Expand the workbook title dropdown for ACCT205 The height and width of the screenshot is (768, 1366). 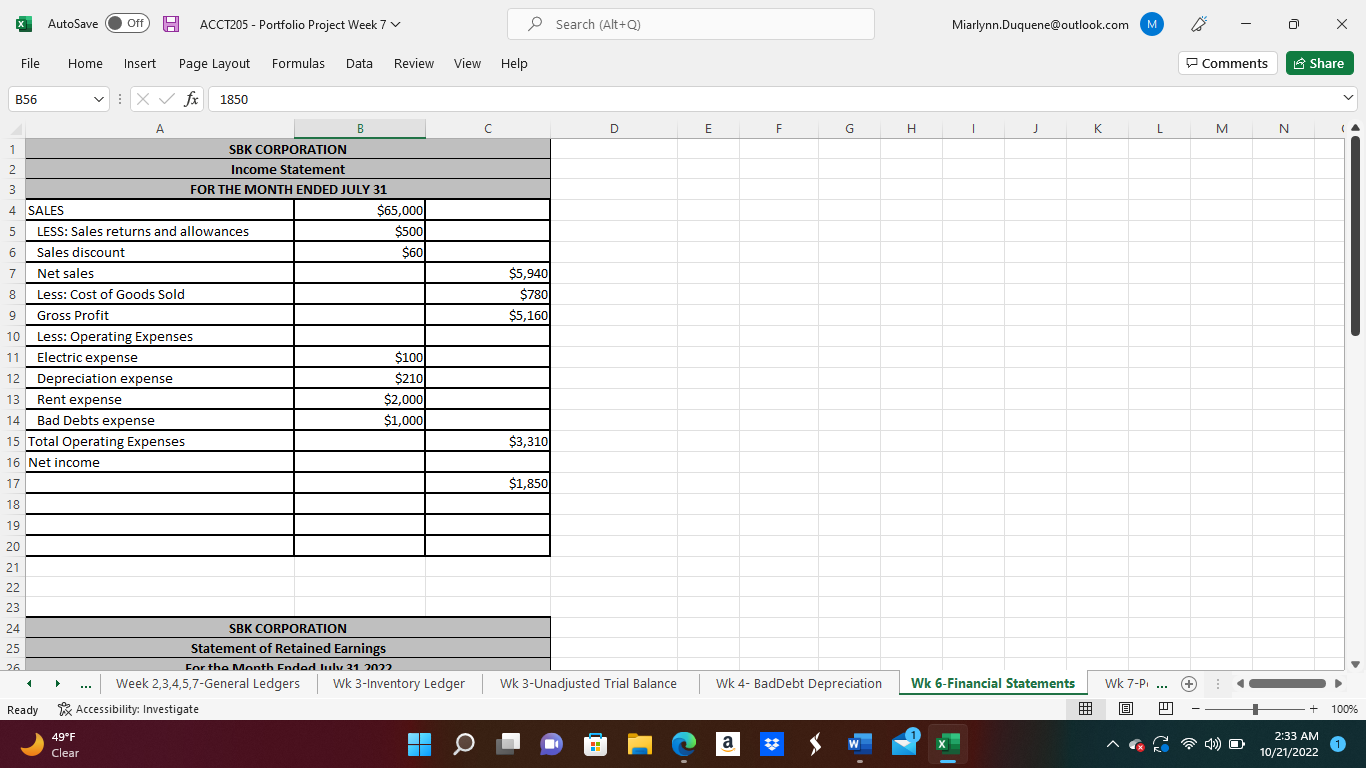(393, 24)
